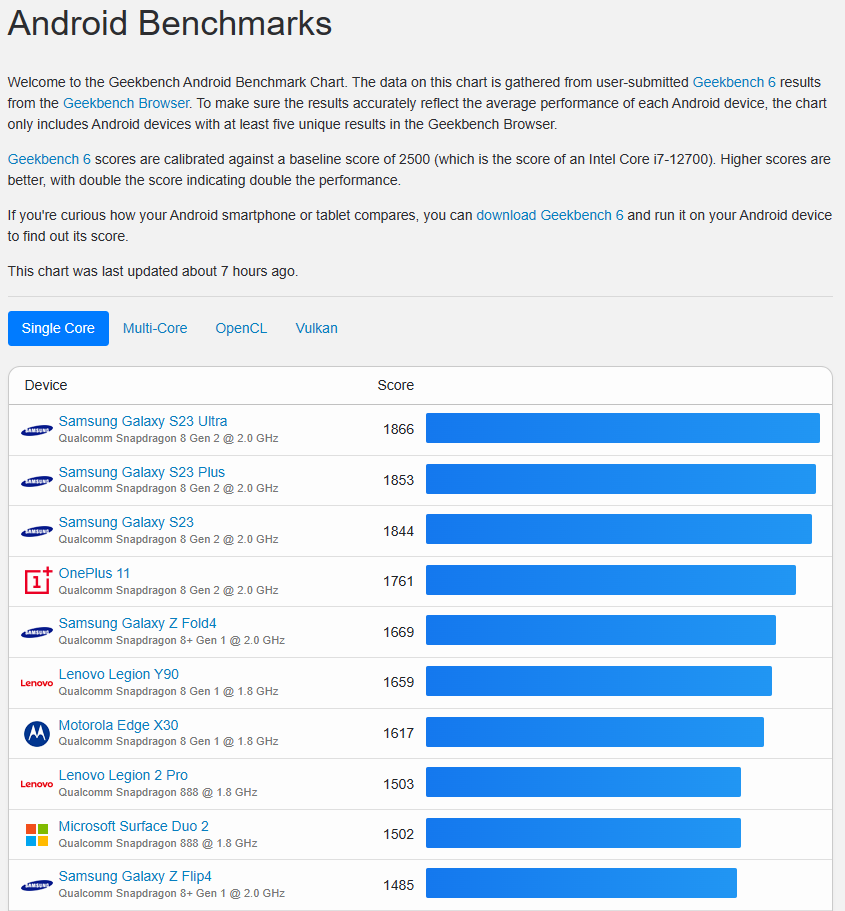The height and width of the screenshot is (911, 845).
Task: Click the score value 1617
Action: [x=399, y=733]
